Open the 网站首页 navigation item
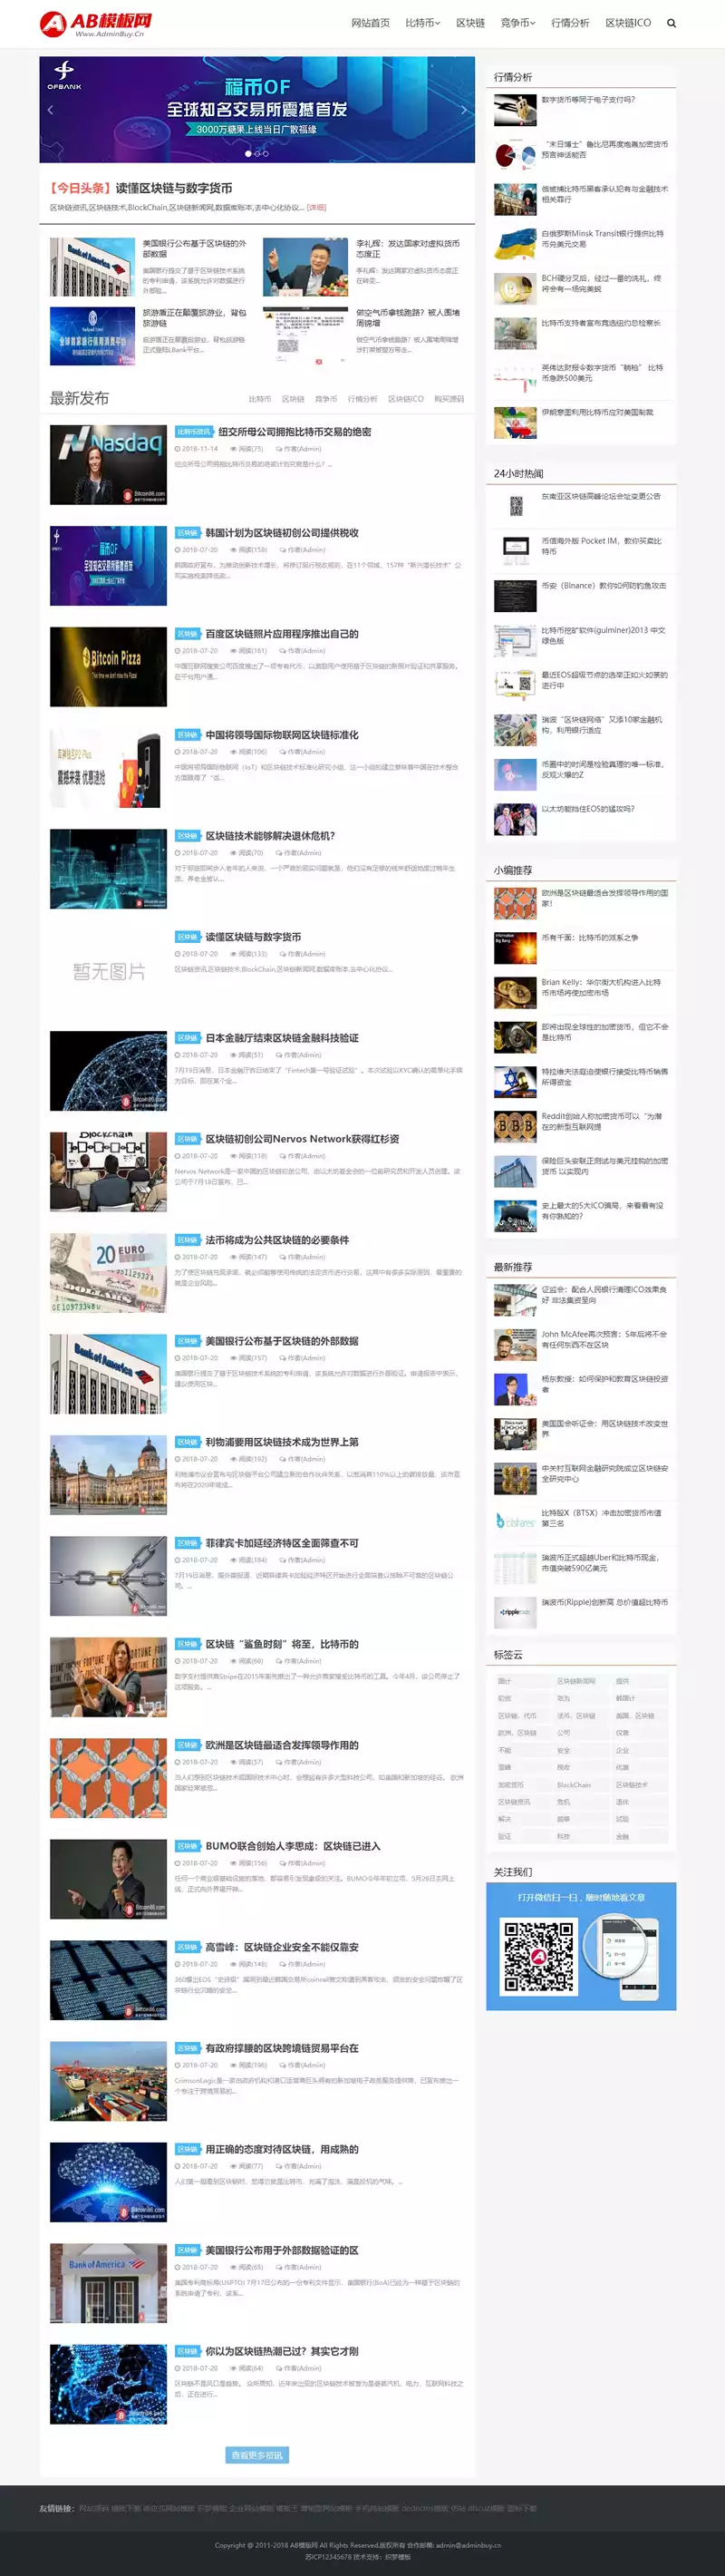 click(370, 23)
